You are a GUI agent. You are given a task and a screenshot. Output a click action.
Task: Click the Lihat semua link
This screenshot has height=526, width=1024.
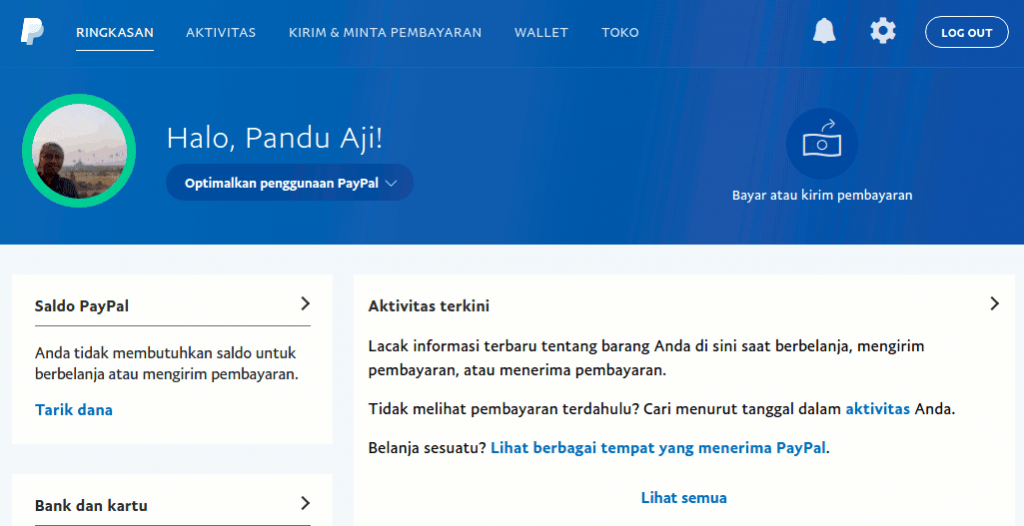pos(684,498)
